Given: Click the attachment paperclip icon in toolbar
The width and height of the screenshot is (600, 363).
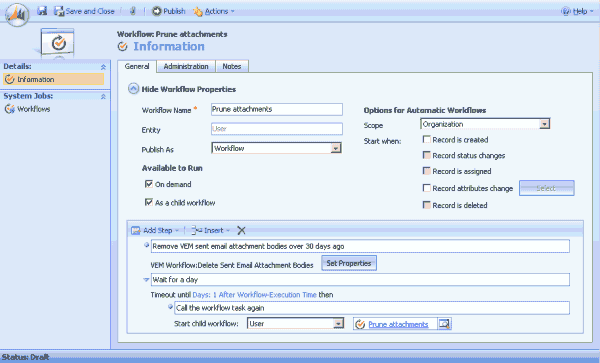Looking at the screenshot, I should click(132, 11).
